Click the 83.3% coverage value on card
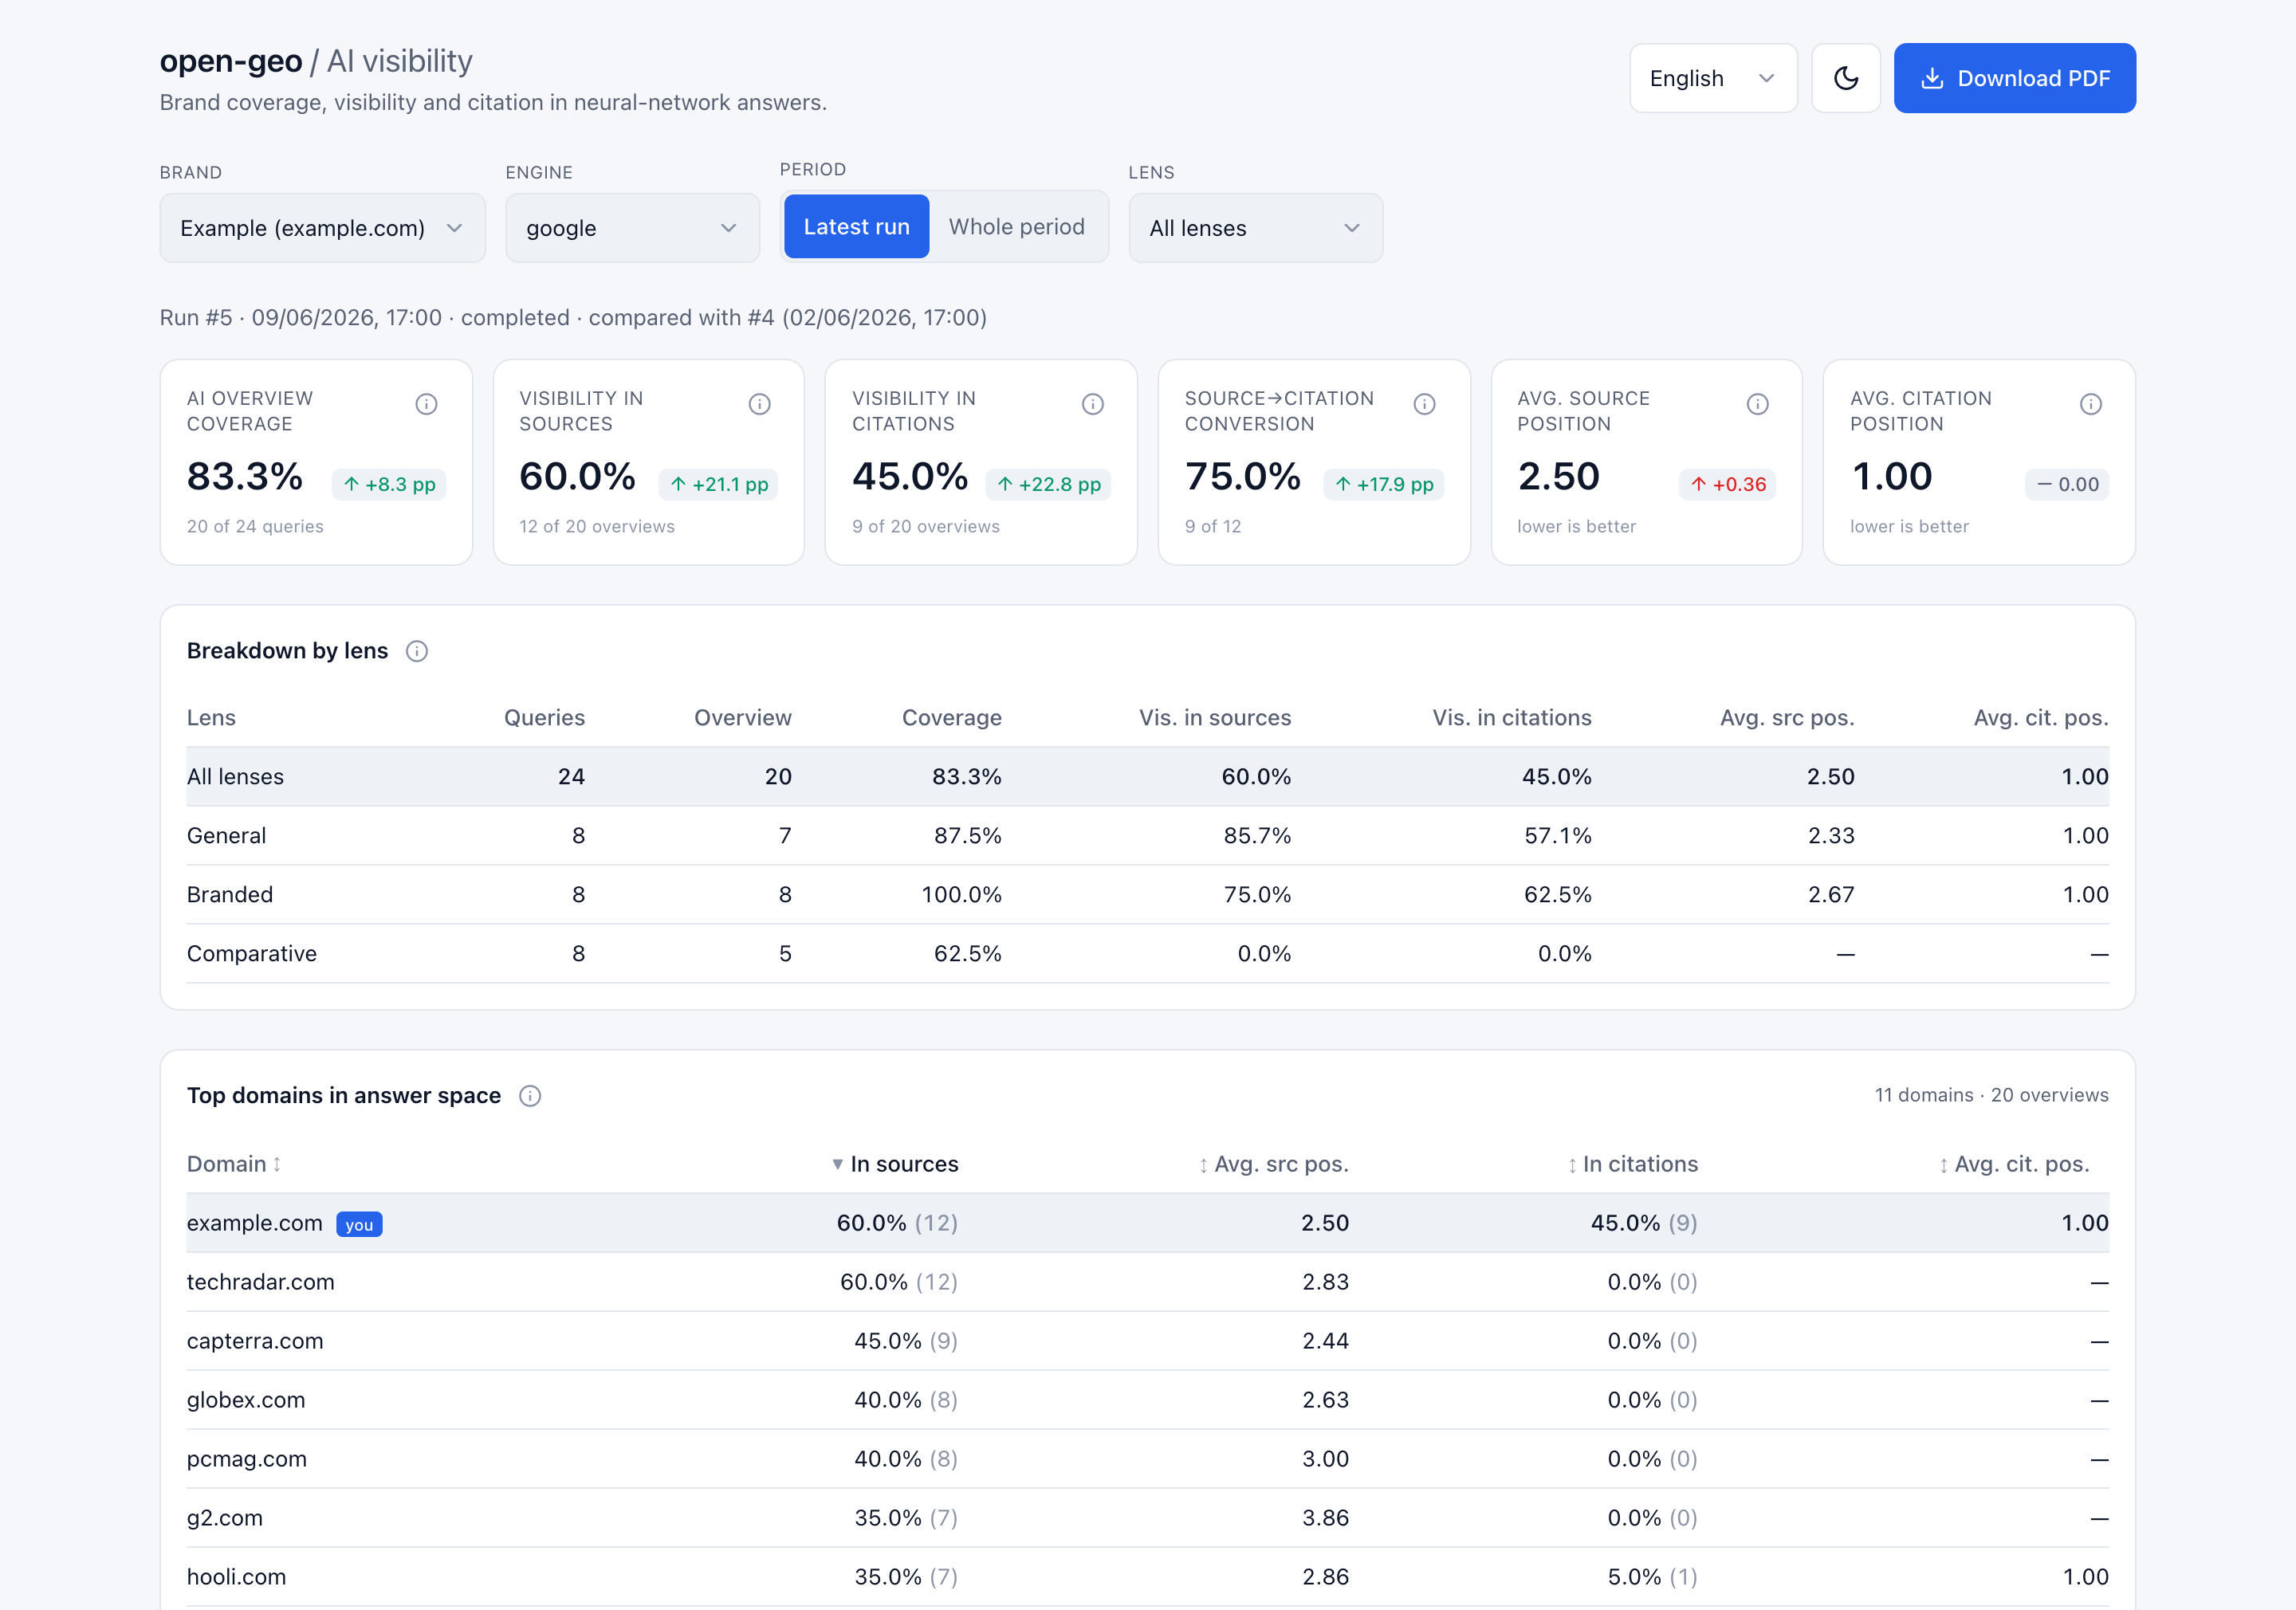The height and width of the screenshot is (1610, 2296). 245,476
